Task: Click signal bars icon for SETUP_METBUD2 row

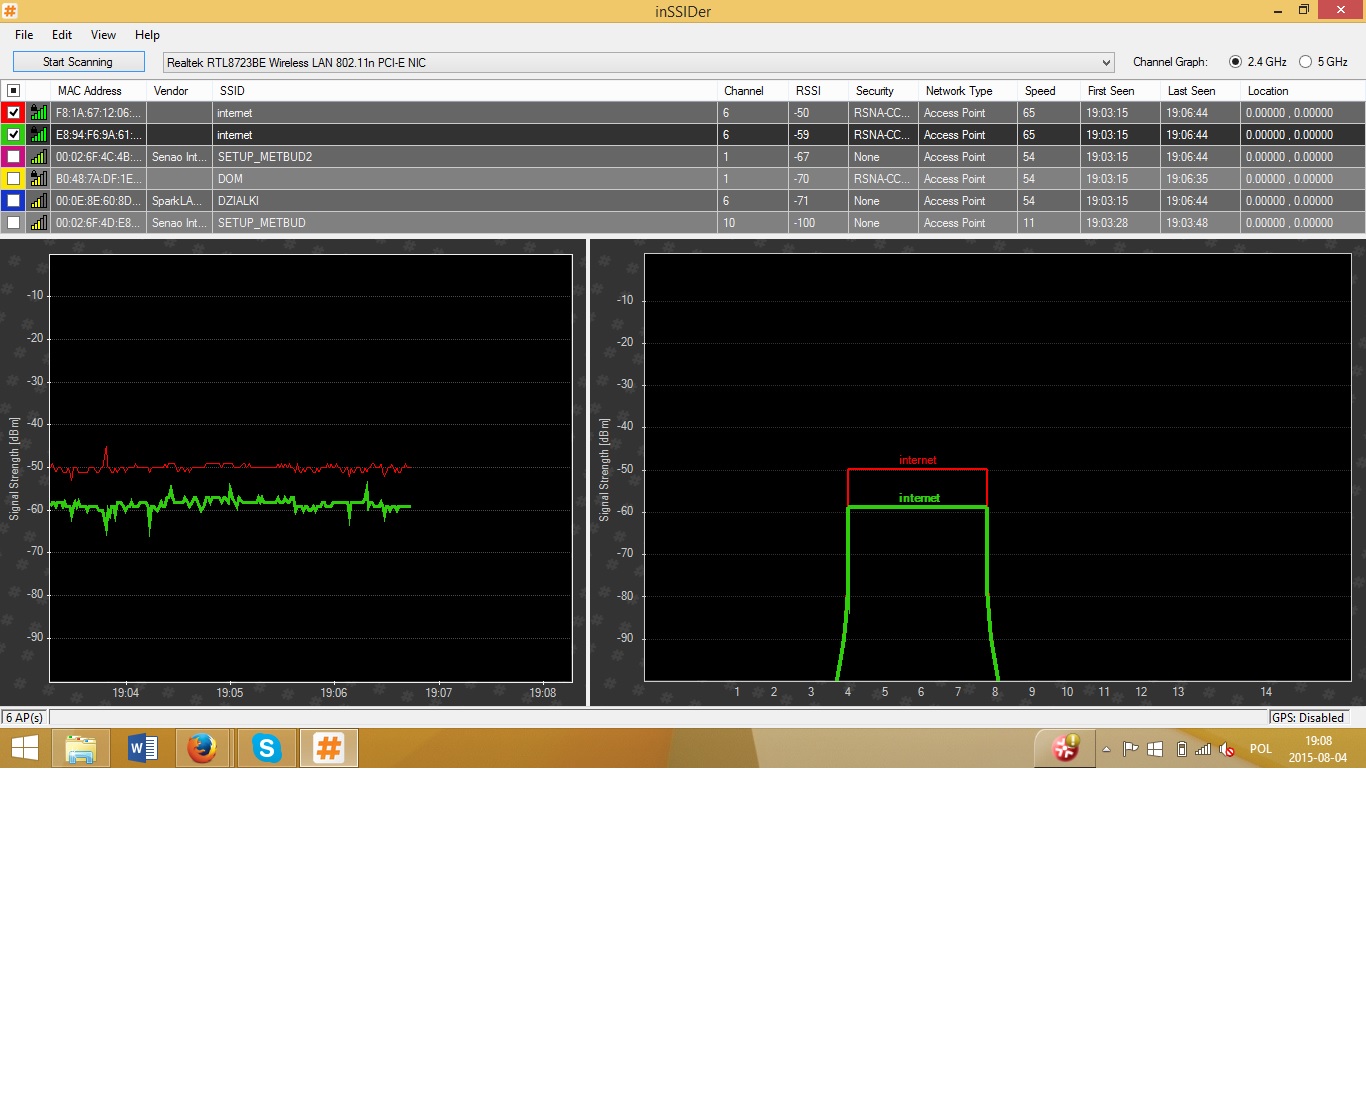Action: 38,157
